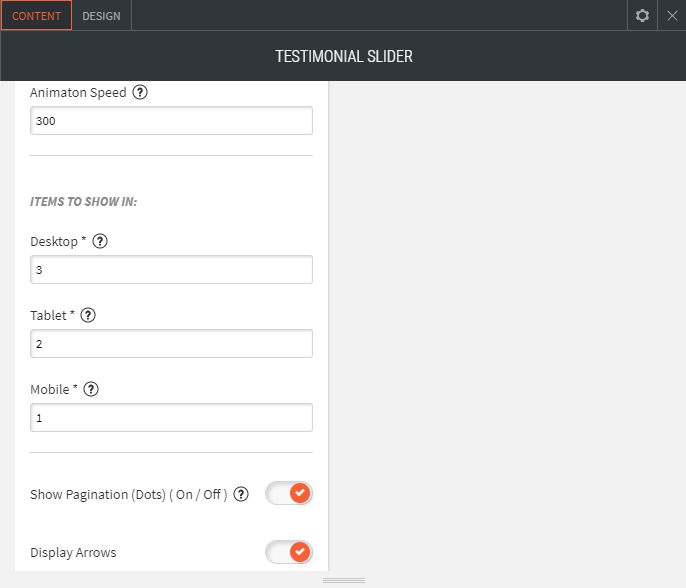Screen dimensions: 686x588
Task: Click the Display Arrows label text
Action: click(73, 553)
